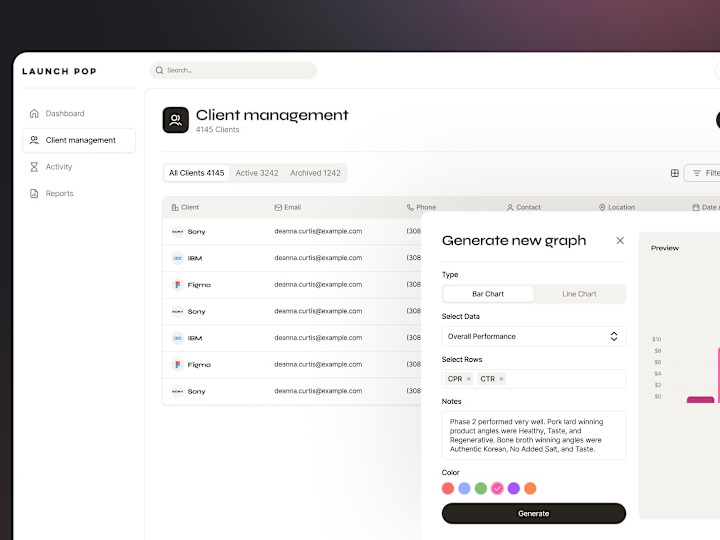Viewport: 720px width, 540px height.
Task: Click the Client management people icon badge
Action: point(175,120)
